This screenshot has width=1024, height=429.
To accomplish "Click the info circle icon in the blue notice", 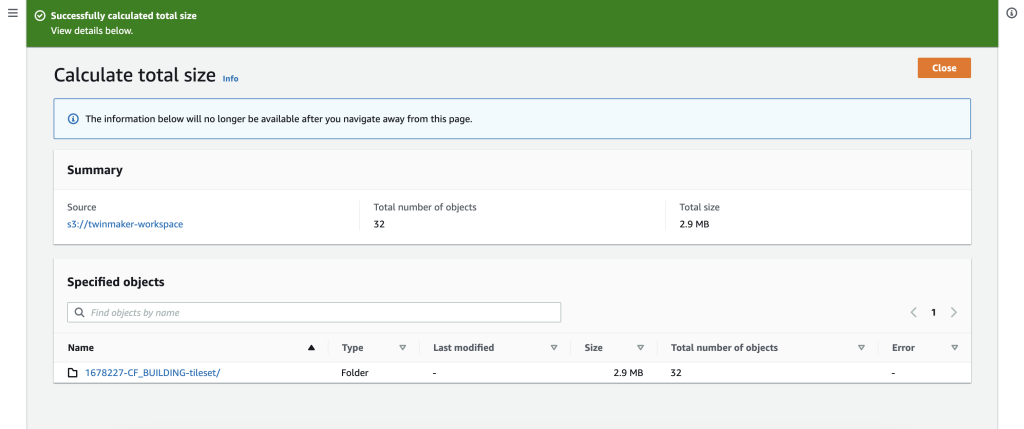I will (x=73, y=119).
